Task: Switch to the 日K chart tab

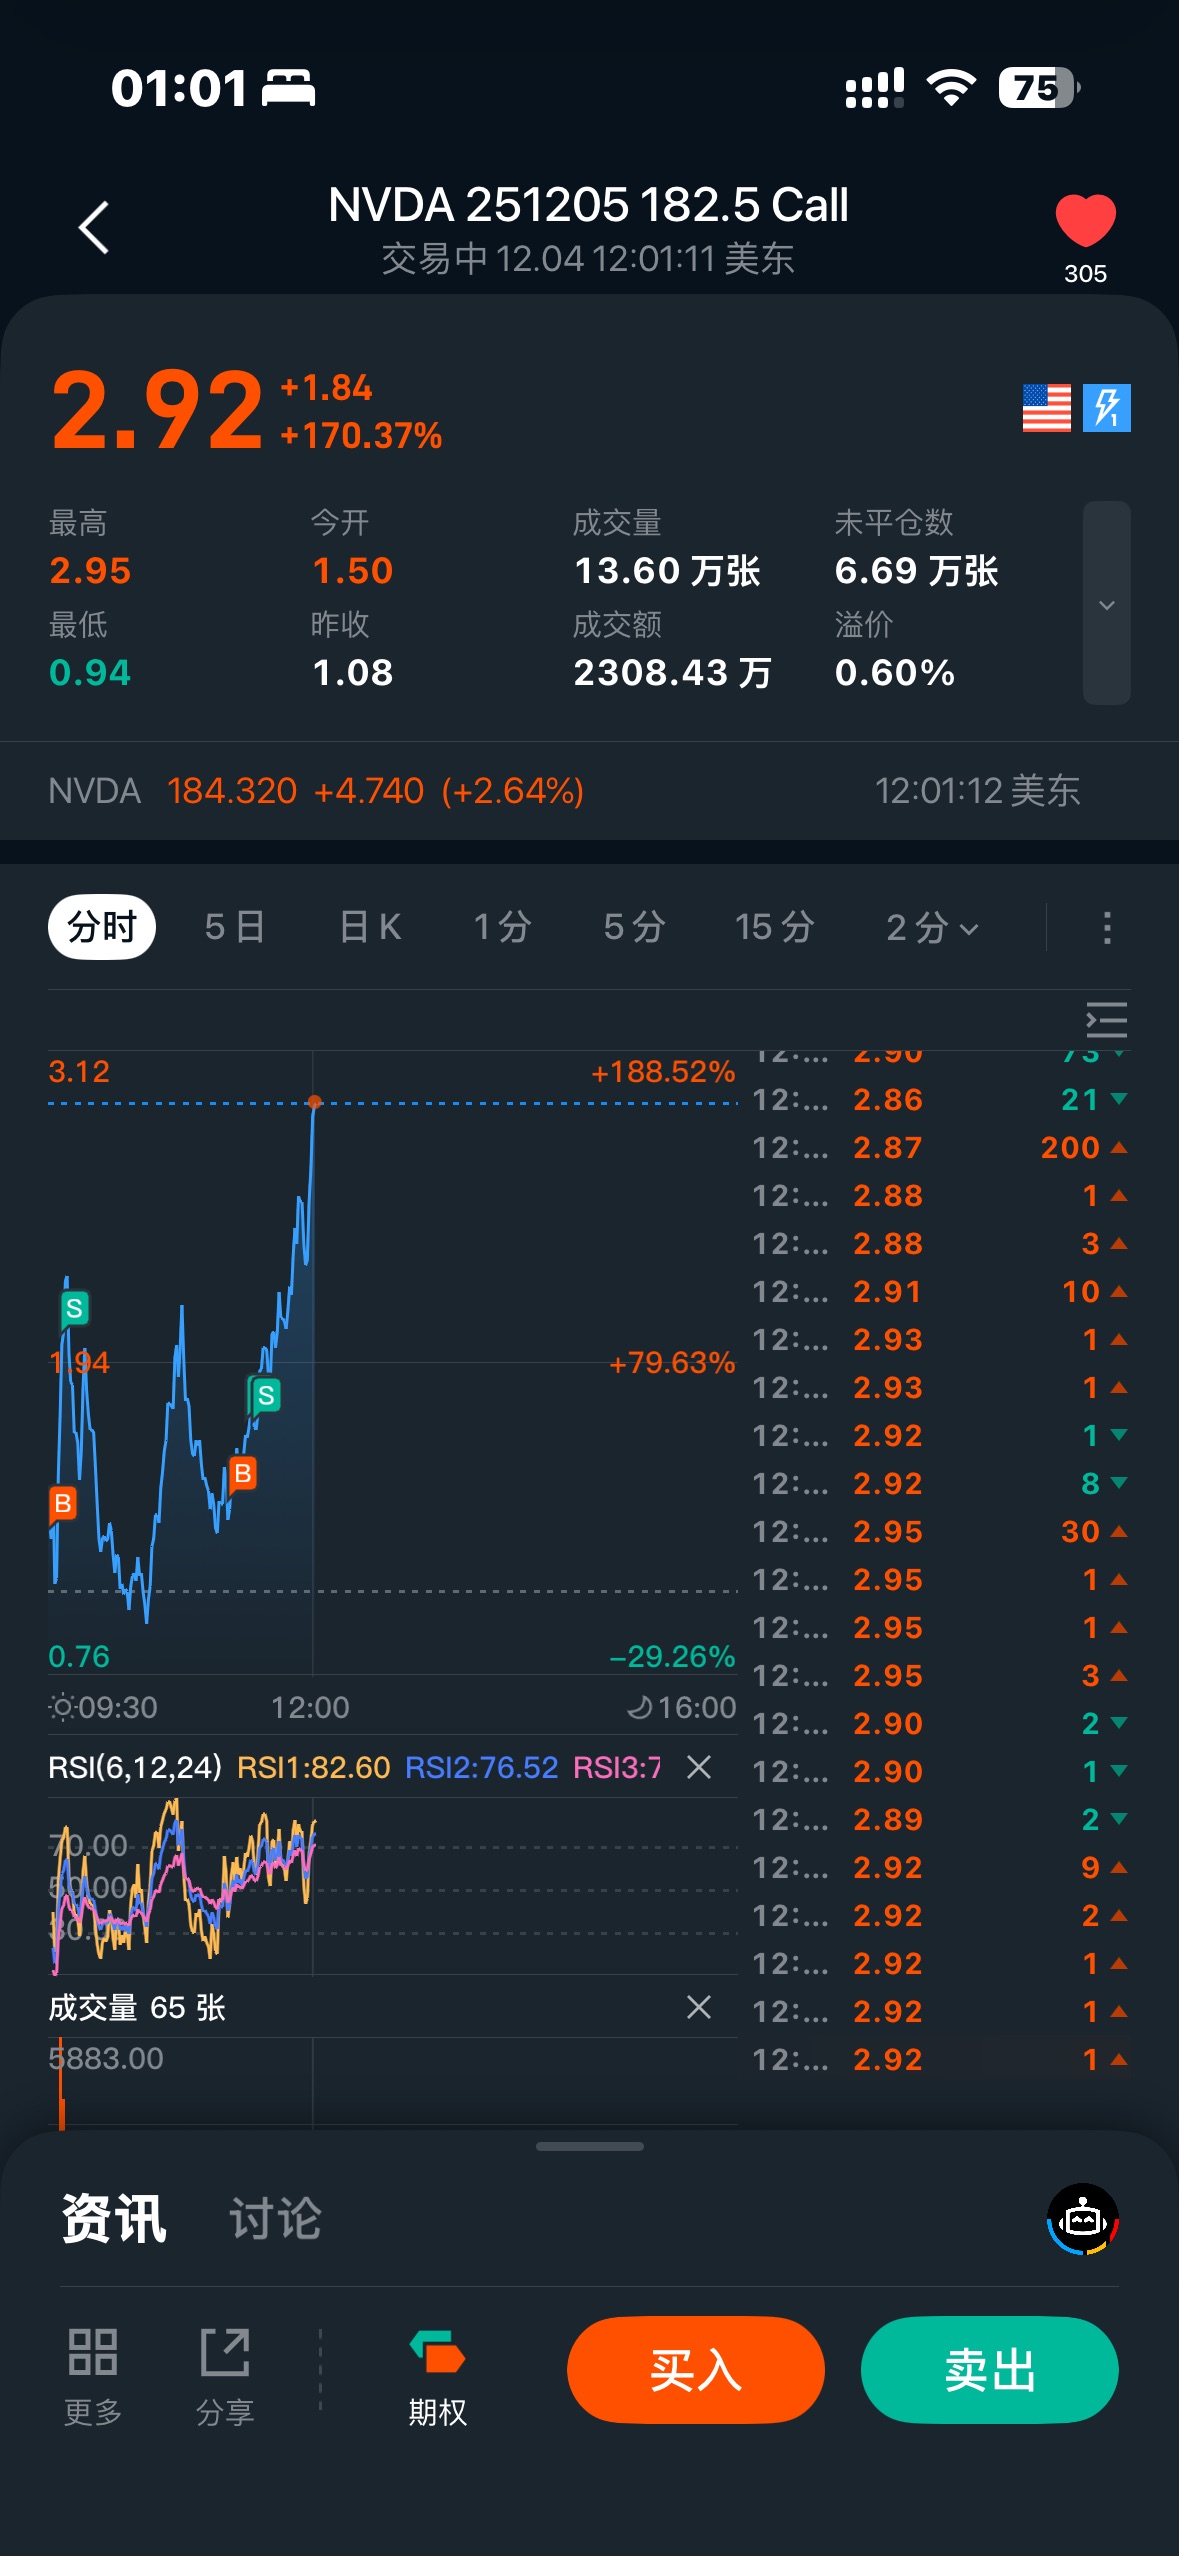Action: (x=370, y=927)
